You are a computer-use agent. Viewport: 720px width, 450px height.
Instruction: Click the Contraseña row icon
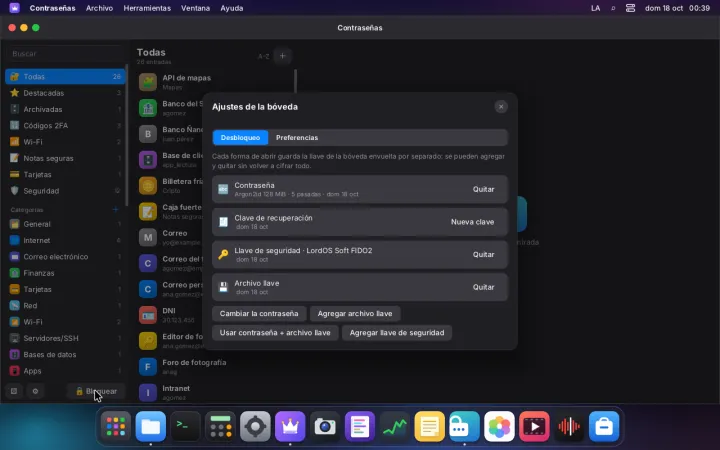pos(223,189)
